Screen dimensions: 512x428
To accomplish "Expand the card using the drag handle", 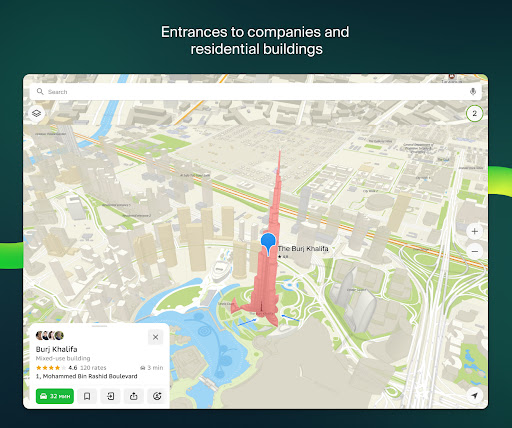I will (x=100, y=326).
